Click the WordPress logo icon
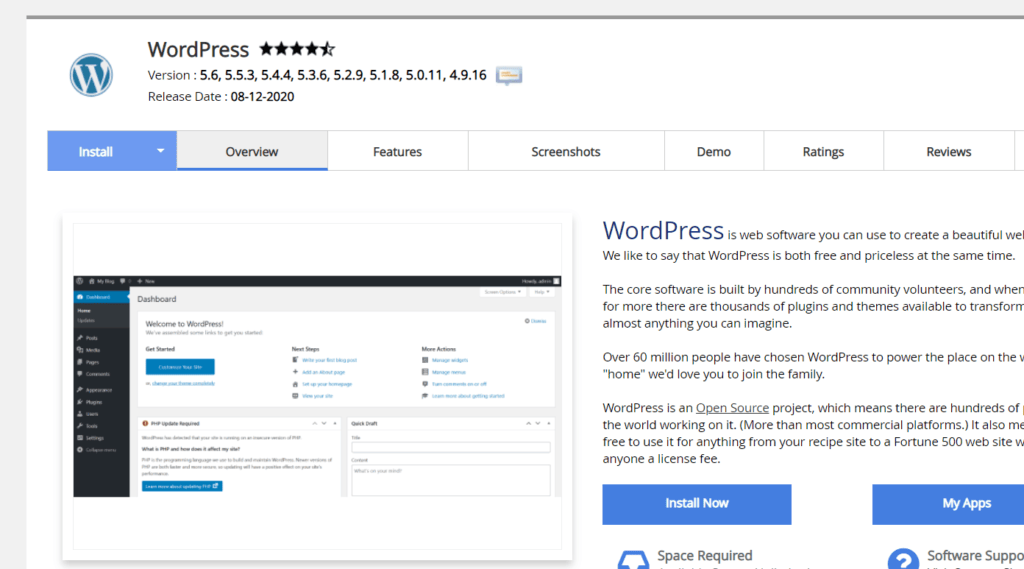The height and width of the screenshot is (569, 1024). point(91,75)
